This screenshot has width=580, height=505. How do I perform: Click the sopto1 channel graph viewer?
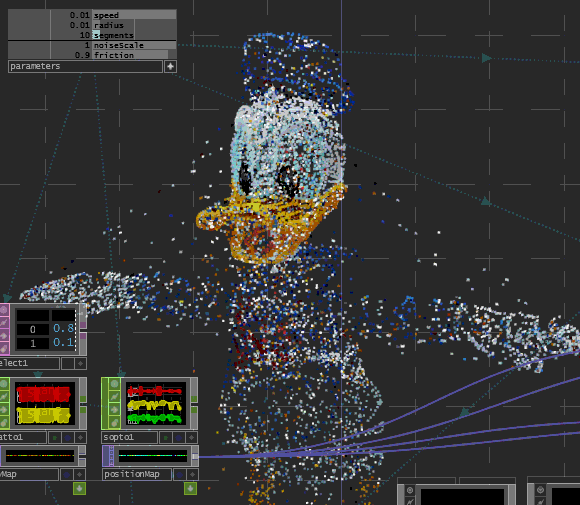155,404
